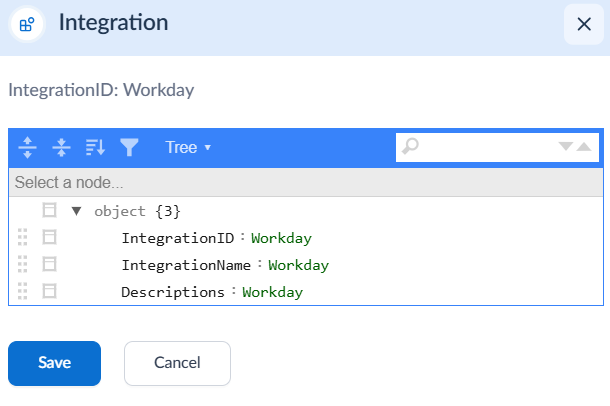This screenshot has width=610, height=406.
Task: Collapse the object {3} node
Action: 76,211
